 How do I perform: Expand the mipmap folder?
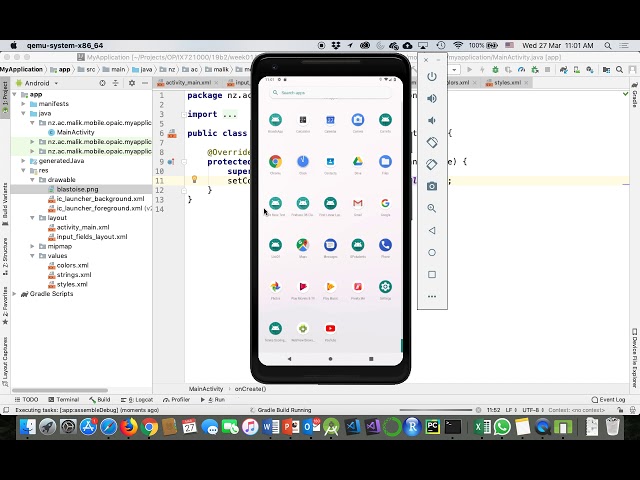[32, 247]
